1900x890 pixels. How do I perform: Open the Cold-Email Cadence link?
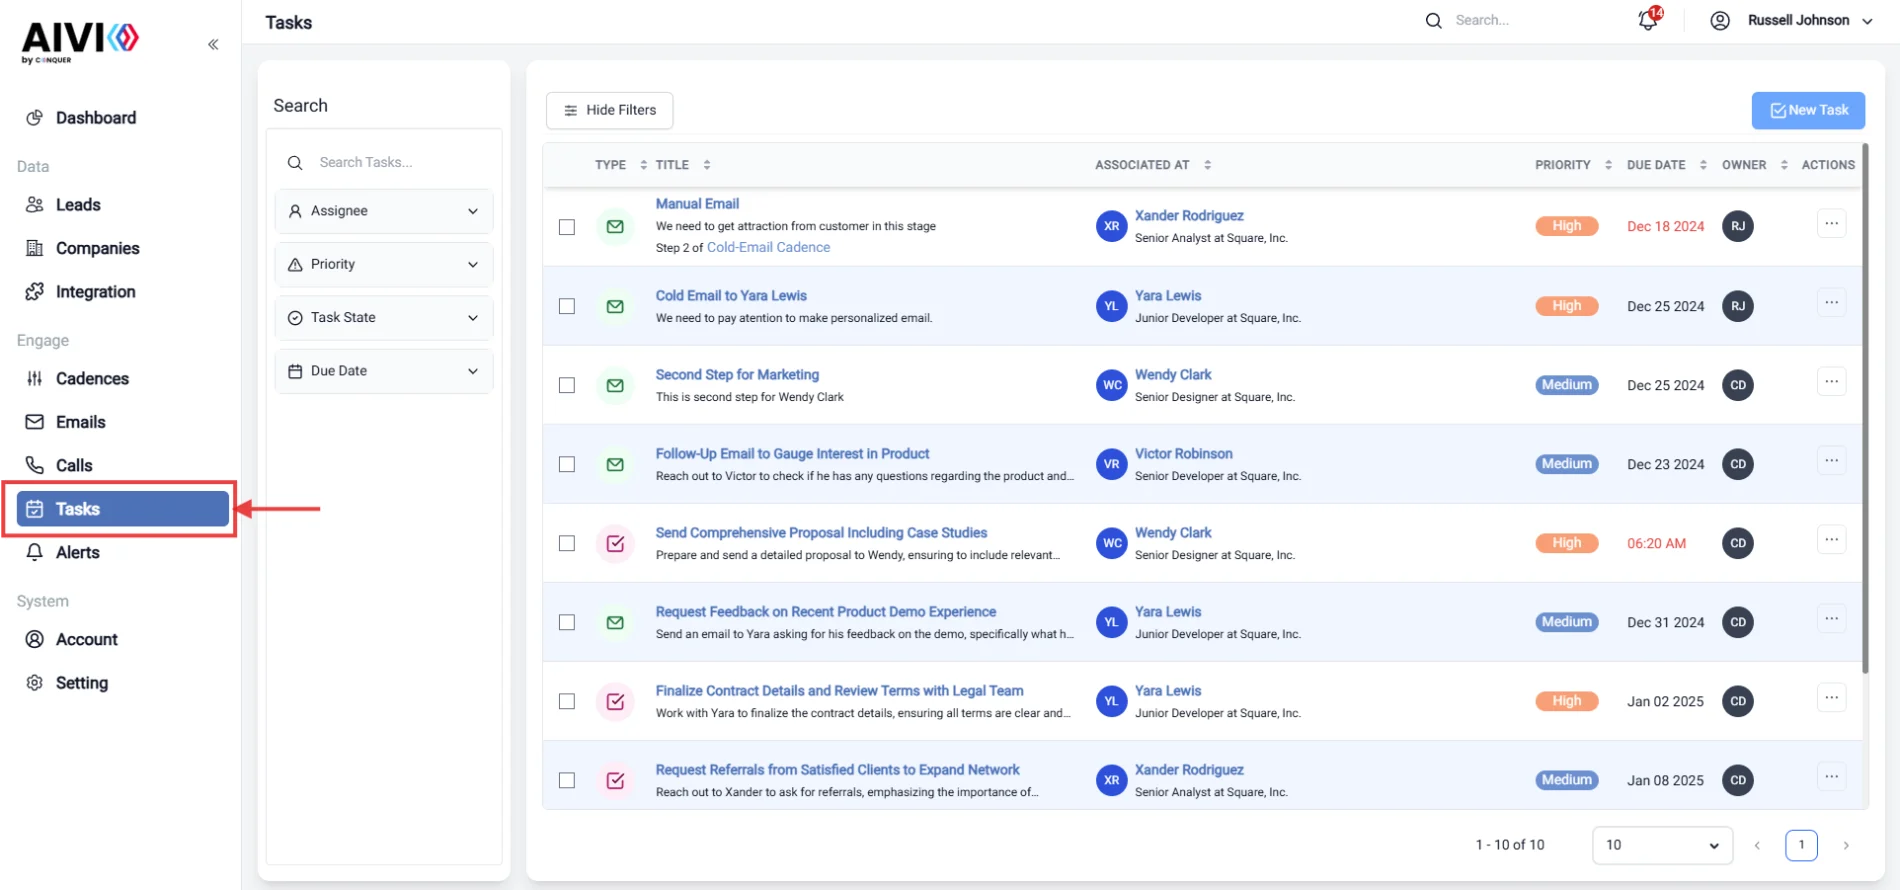(768, 247)
